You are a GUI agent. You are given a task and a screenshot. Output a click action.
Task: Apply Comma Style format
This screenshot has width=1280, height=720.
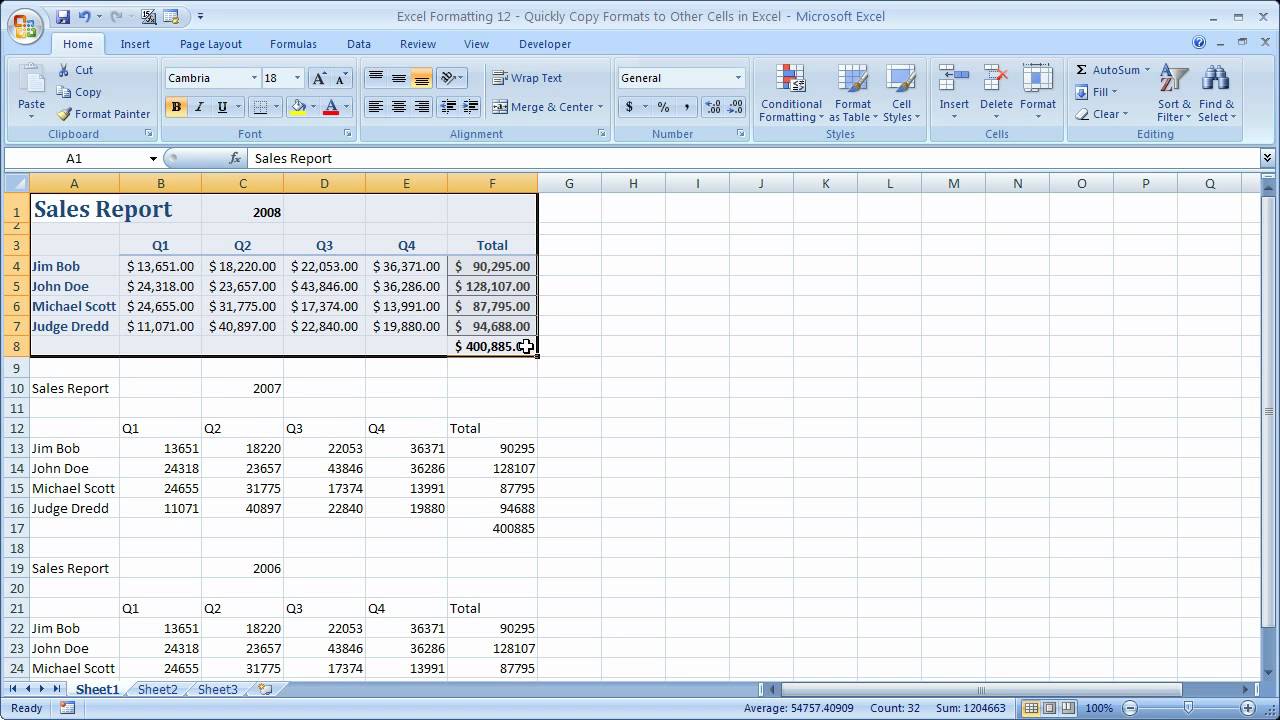click(x=686, y=107)
